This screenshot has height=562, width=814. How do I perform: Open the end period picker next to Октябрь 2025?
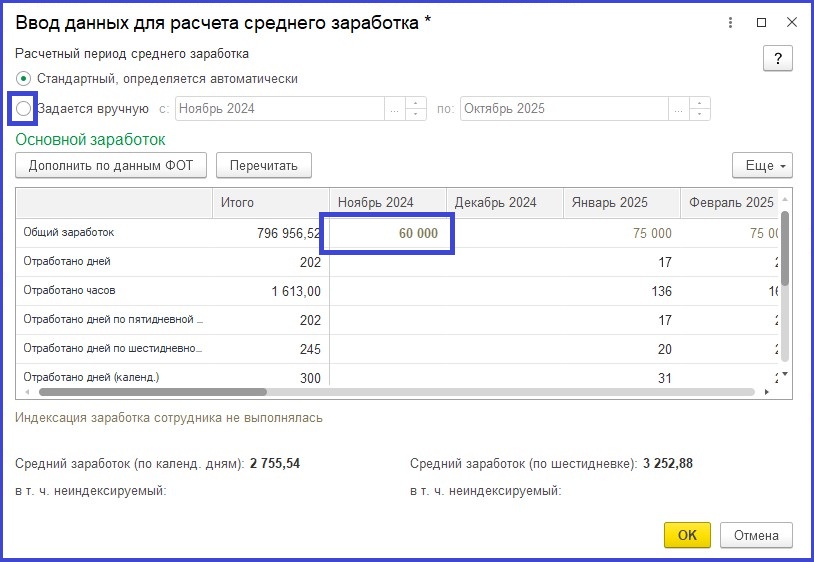click(679, 108)
